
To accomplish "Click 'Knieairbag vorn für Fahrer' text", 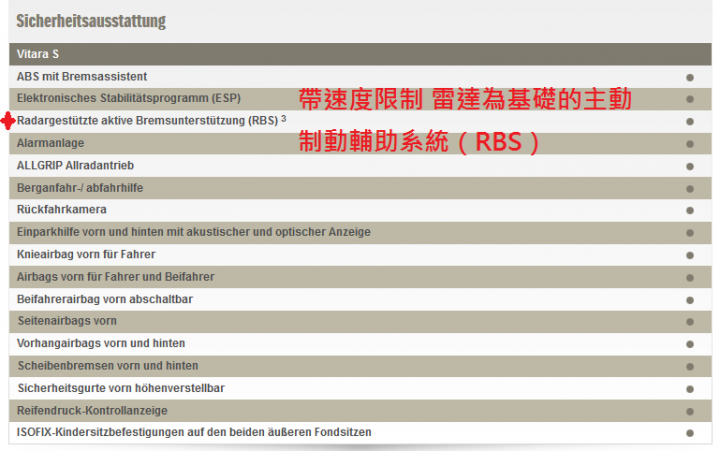I will [x=86, y=254].
